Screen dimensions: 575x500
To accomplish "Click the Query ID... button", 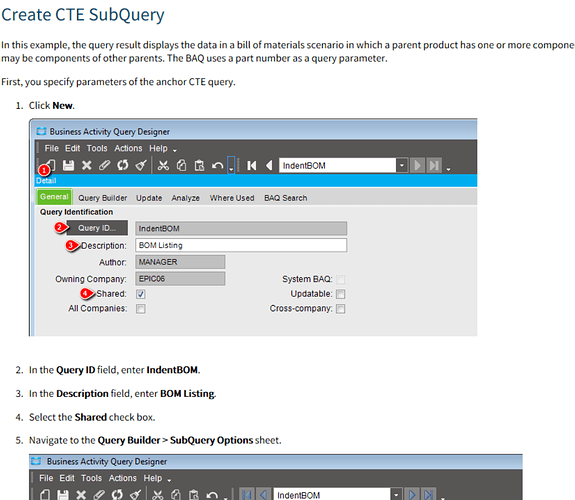I will (x=97, y=228).
